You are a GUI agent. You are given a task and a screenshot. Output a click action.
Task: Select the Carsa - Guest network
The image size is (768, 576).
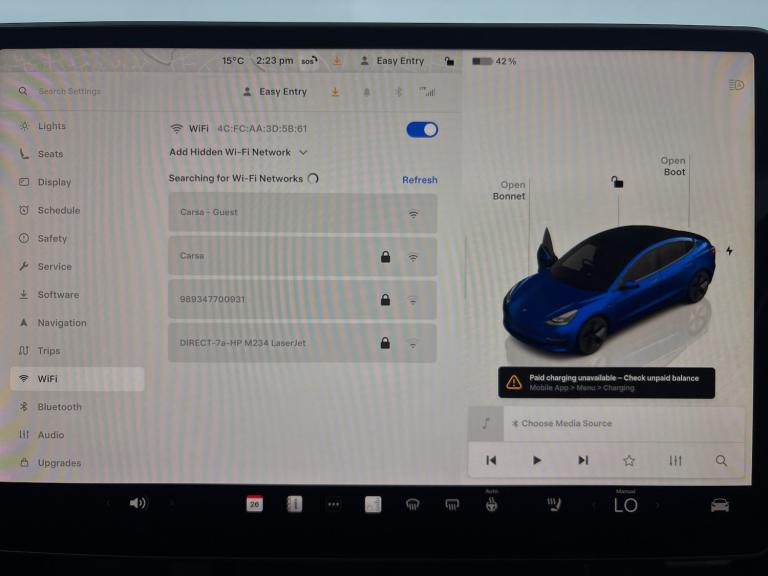pos(302,213)
